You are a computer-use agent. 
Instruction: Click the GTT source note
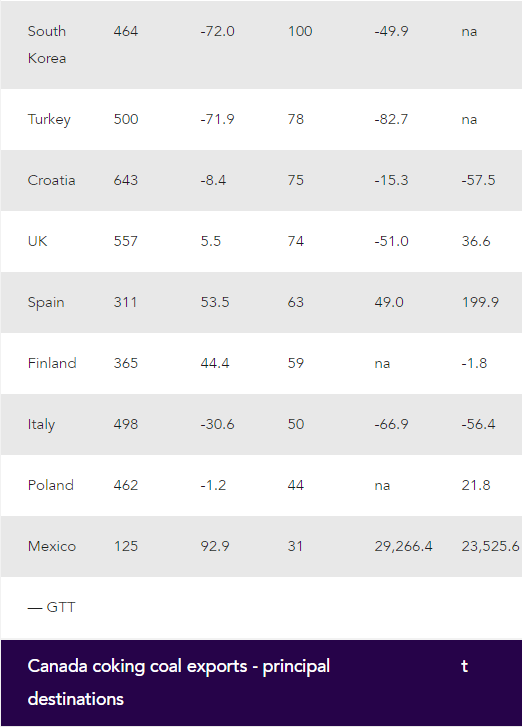[x=51, y=607]
